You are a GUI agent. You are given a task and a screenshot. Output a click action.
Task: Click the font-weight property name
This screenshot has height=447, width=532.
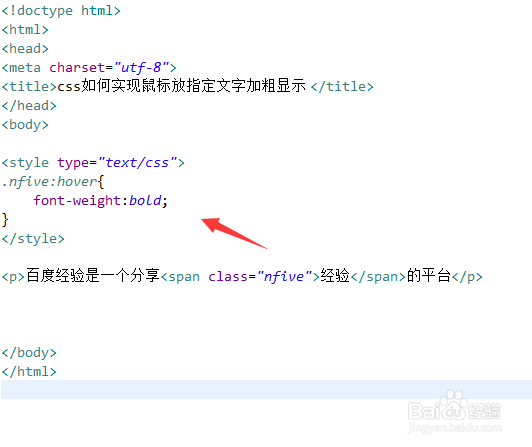coord(77,201)
